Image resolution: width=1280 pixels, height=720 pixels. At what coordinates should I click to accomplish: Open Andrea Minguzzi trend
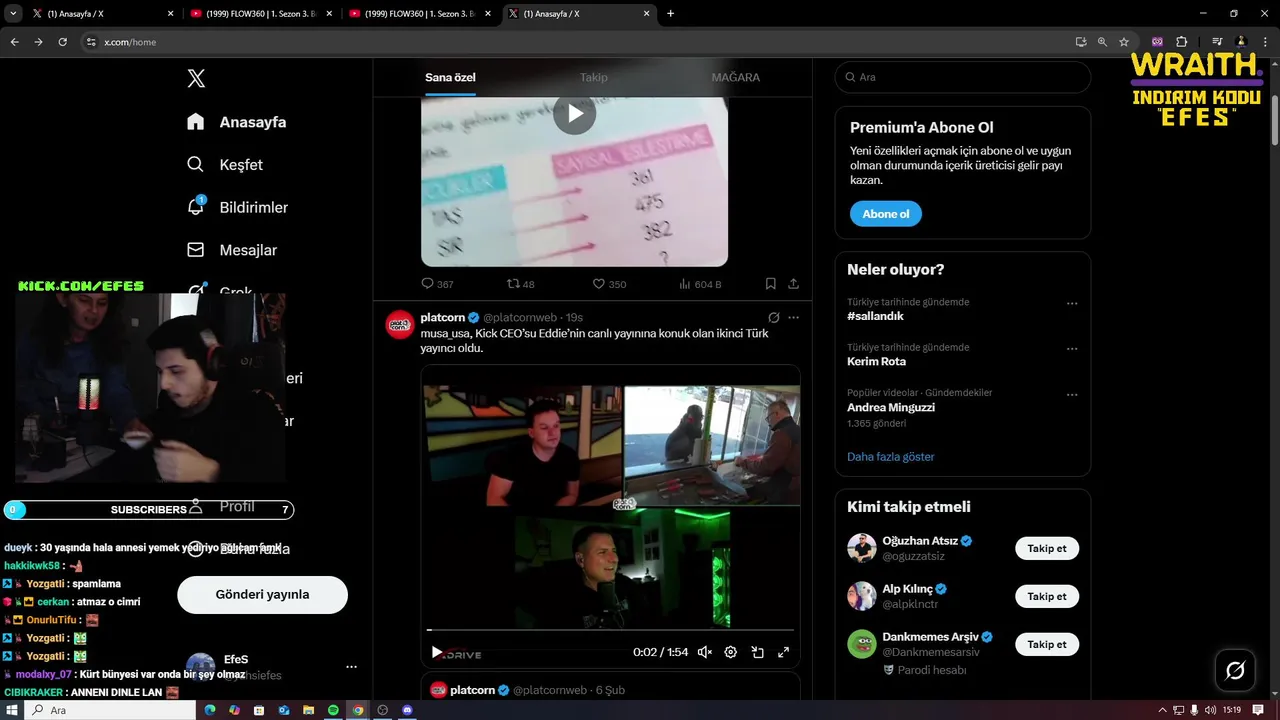point(891,407)
